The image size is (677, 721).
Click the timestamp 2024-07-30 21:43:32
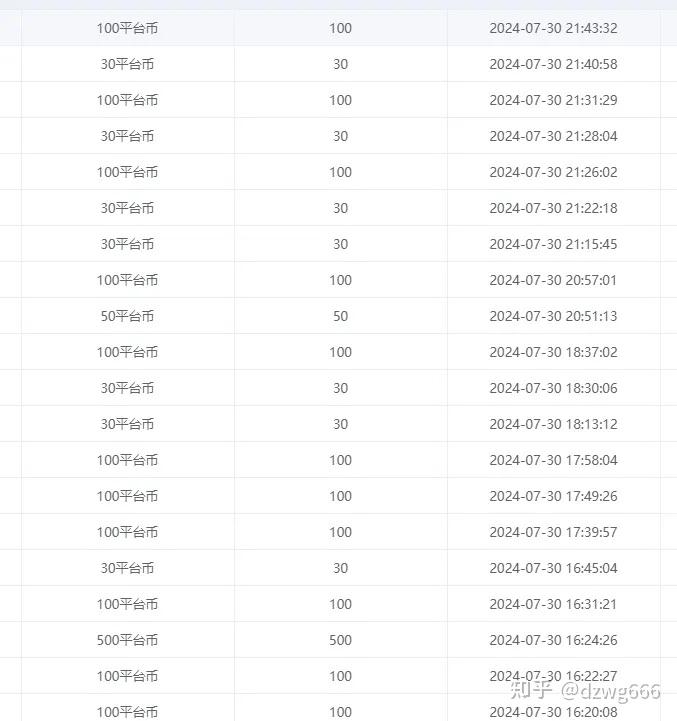pos(553,28)
